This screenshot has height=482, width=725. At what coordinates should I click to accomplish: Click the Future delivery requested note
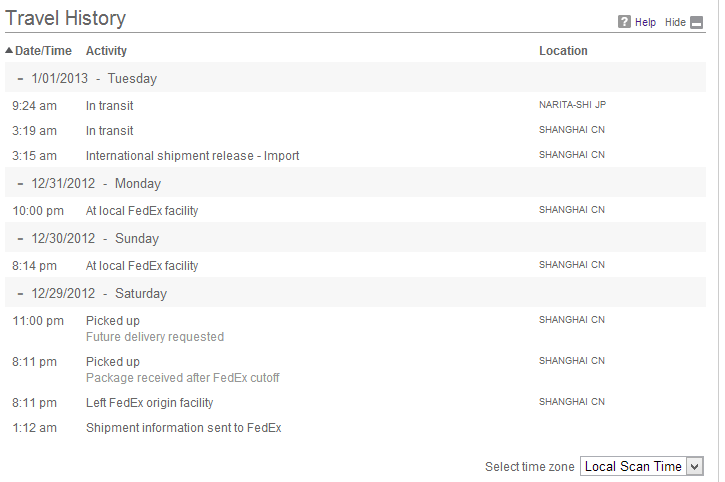click(x=155, y=337)
